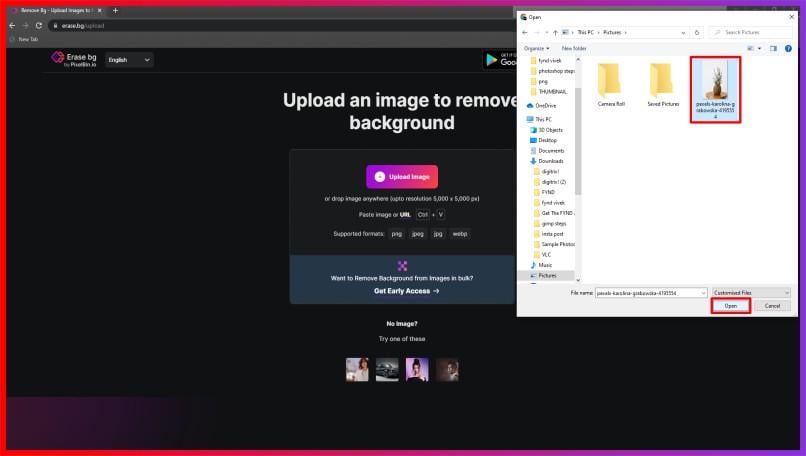Open the FYND folder in tree
Screen dimensions: 806x456
pyautogui.click(x=544, y=192)
